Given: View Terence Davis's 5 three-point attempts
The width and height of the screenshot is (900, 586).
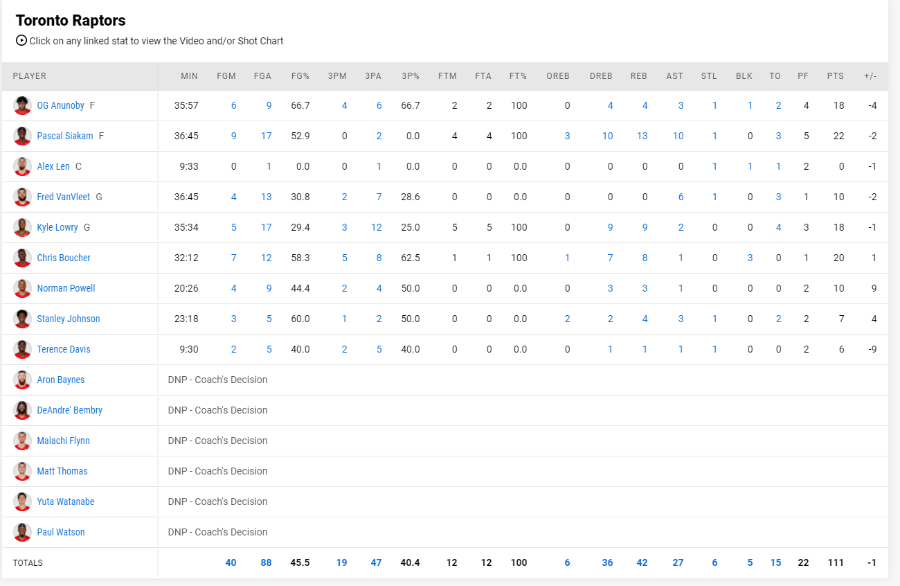Looking at the screenshot, I should coord(379,349).
